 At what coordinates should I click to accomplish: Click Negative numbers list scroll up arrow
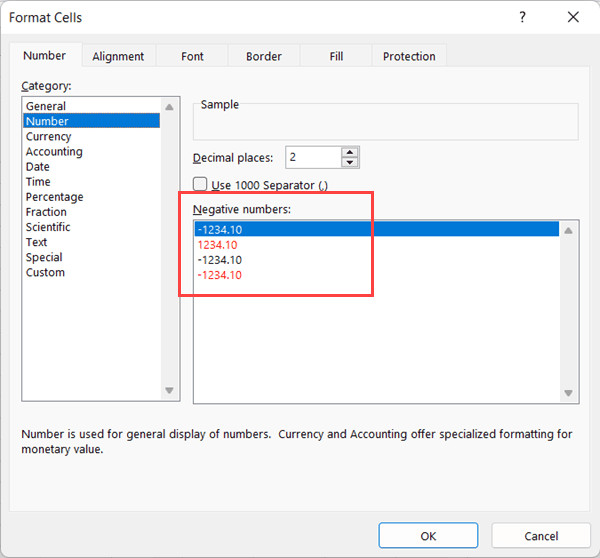tap(569, 230)
